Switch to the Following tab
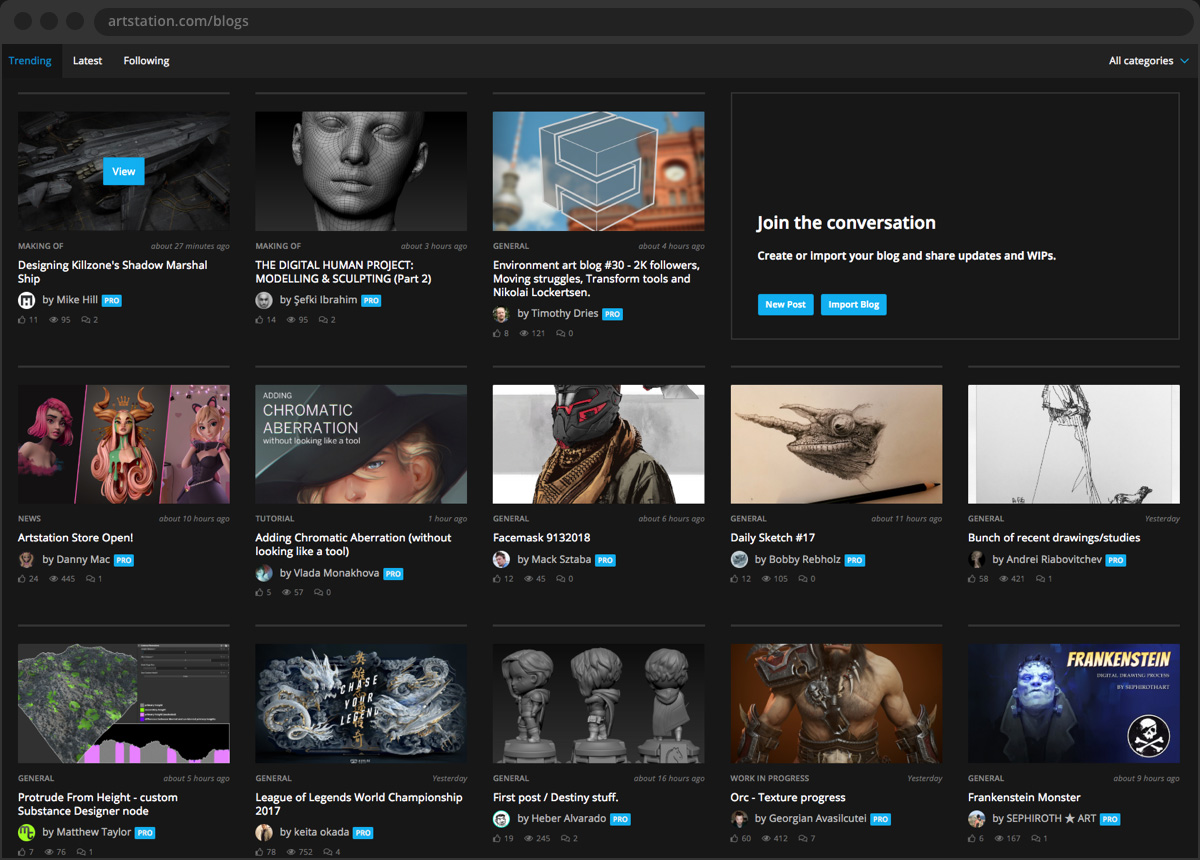This screenshot has width=1200, height=860. click(x=146, y=61)
